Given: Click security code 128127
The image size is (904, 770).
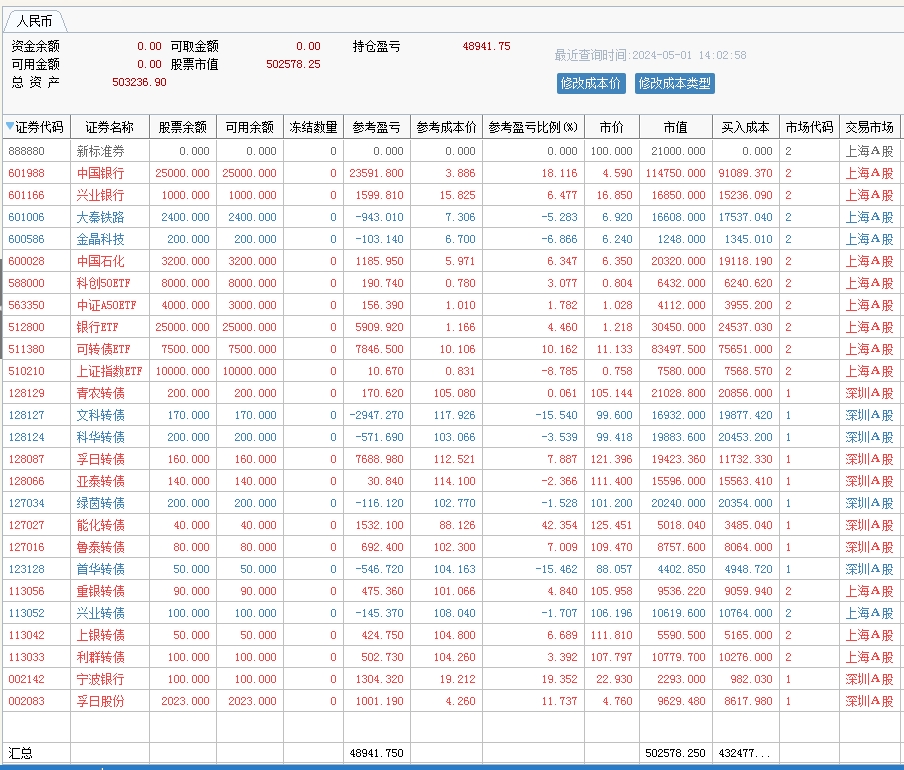Looking at the screenshot, I should click(27, 415).
